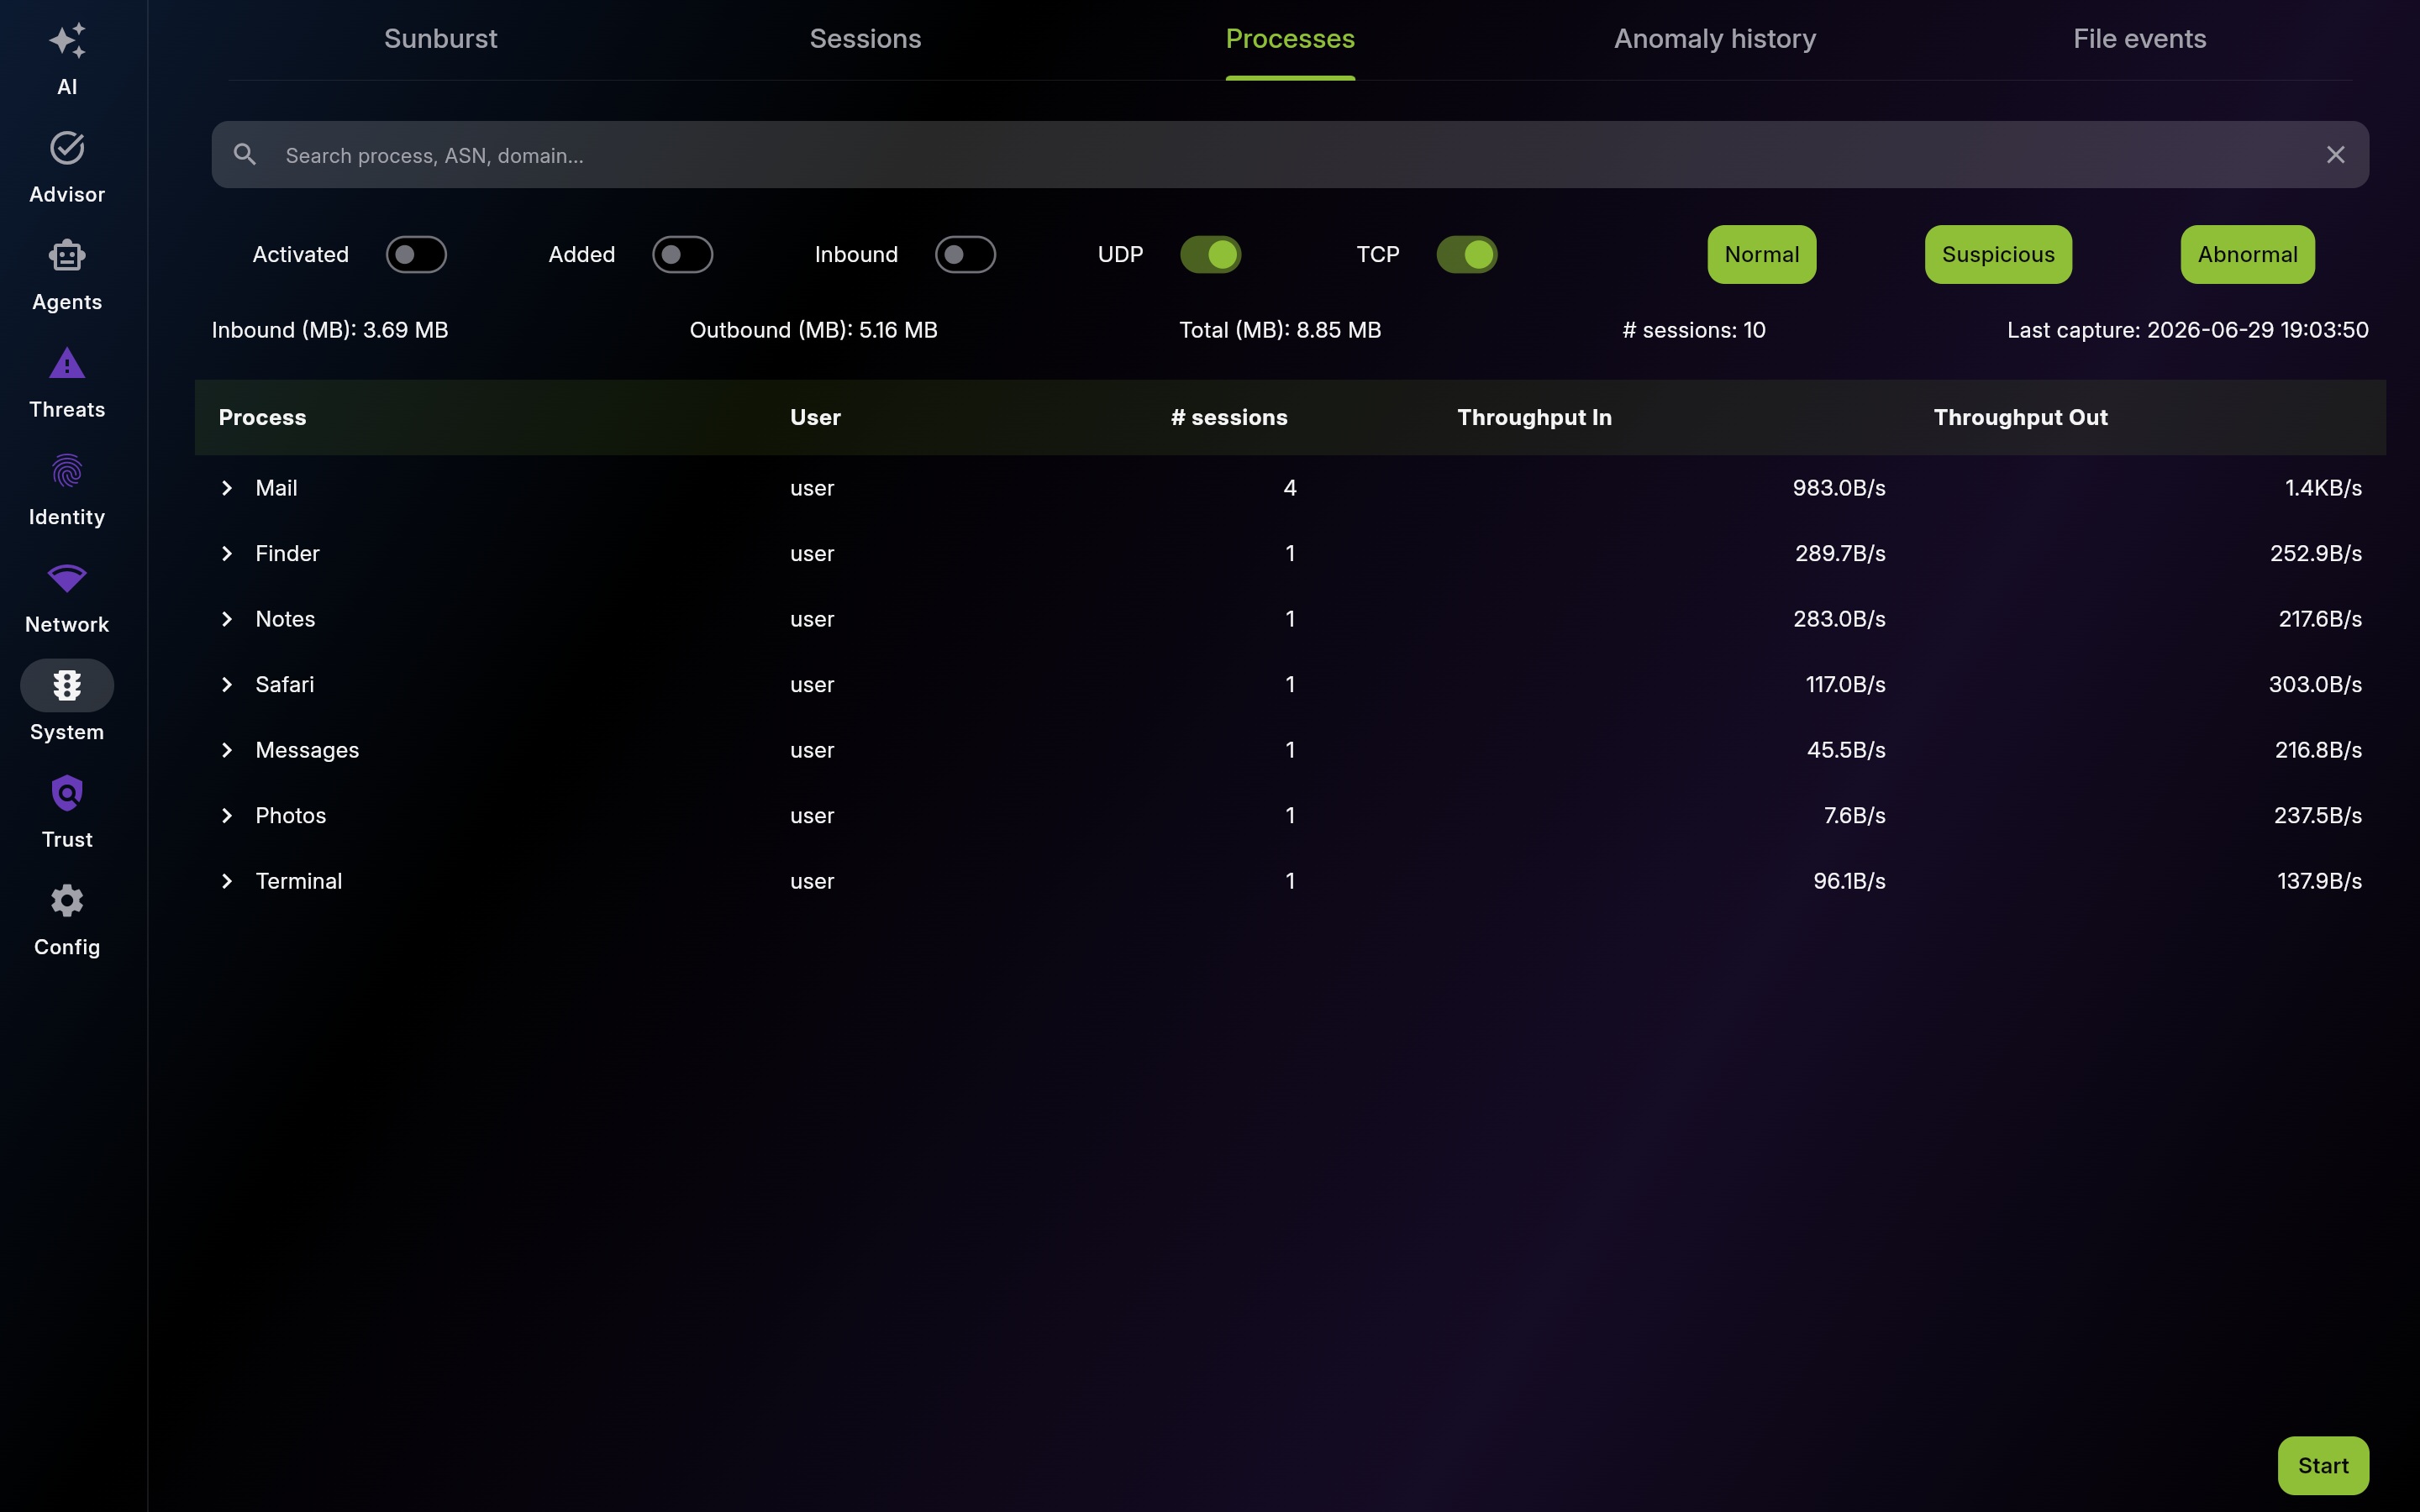Clear the search with the X icon
2420x1512 pixels.
pyautogui.click(x=2335, y=155)
